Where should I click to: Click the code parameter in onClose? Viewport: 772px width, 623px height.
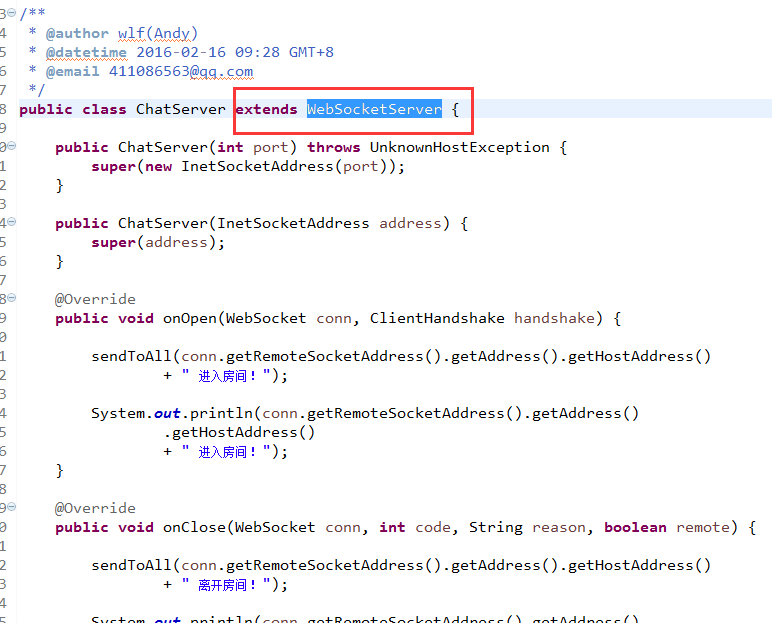433,527
